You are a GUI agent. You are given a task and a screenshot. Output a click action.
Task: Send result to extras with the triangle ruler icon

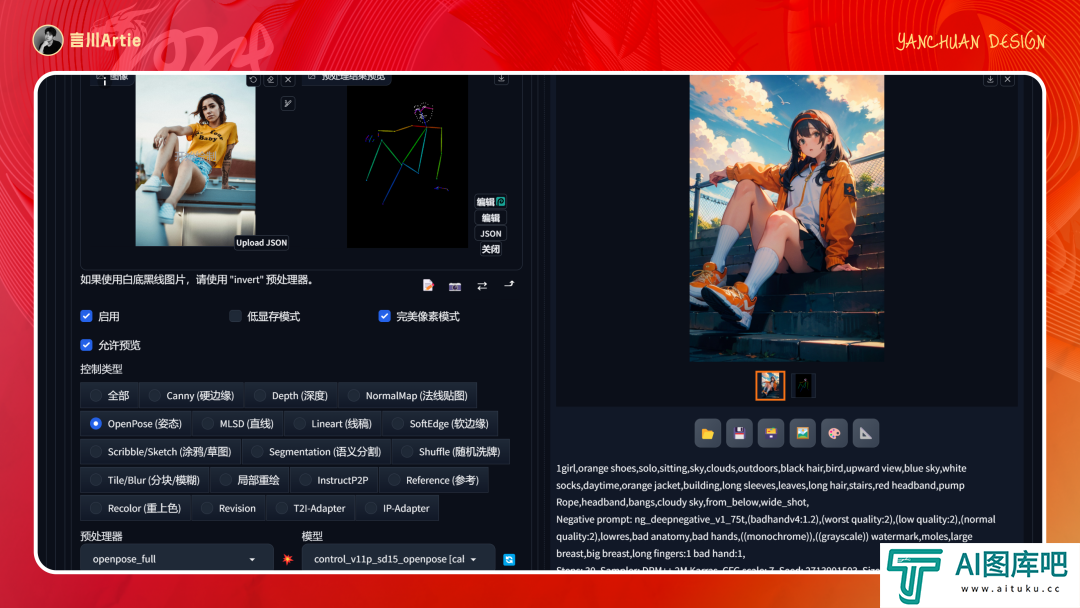click(x=866, y=433)
